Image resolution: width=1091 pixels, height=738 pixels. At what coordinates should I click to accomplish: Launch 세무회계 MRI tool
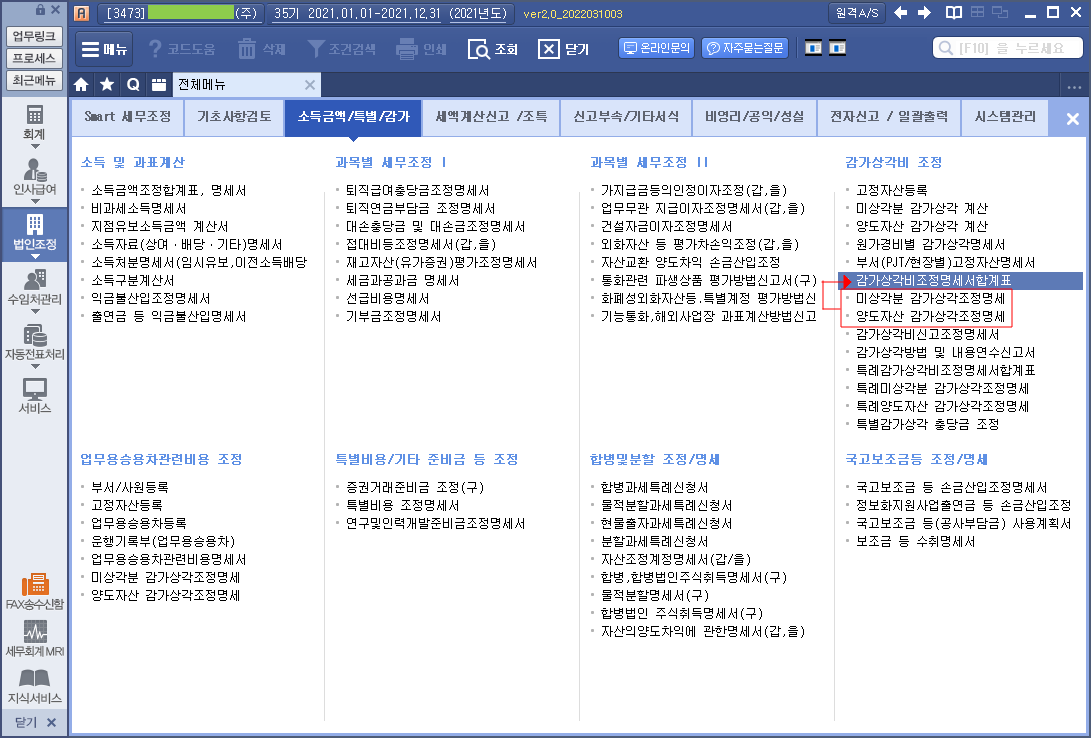click(35, 636)
